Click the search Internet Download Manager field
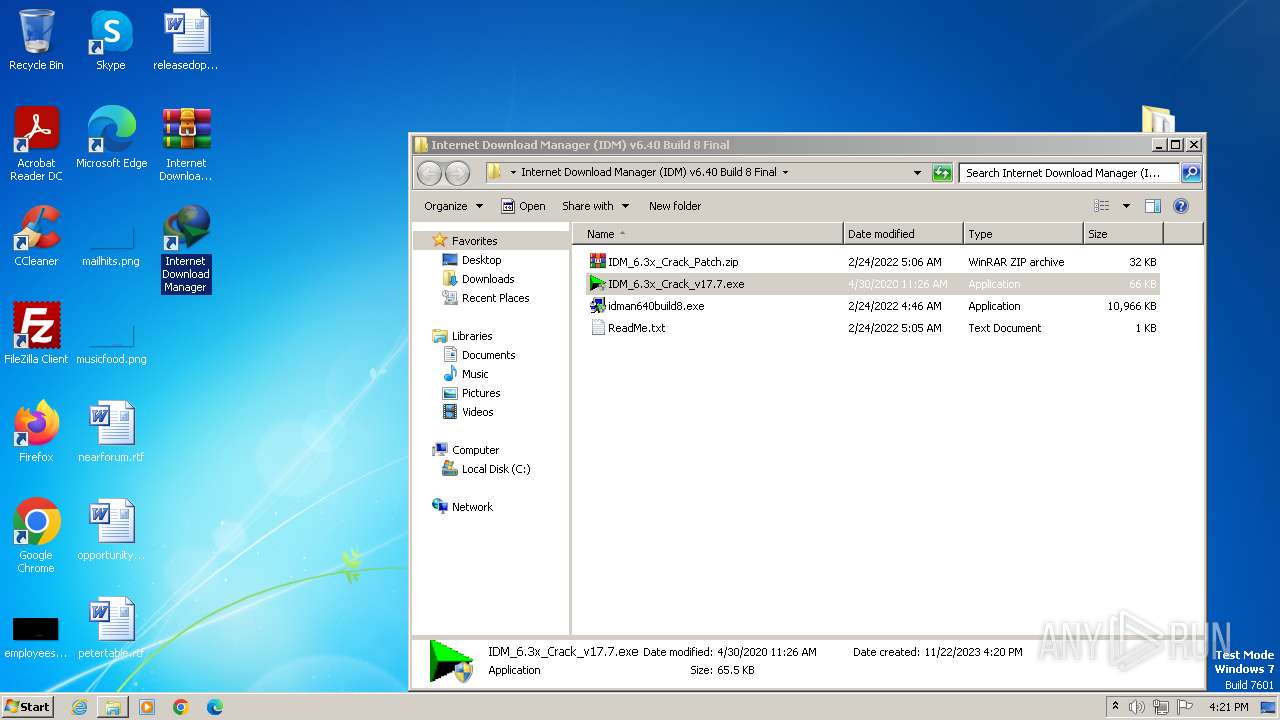The image size is (1280, 720). click(1069, 173)
